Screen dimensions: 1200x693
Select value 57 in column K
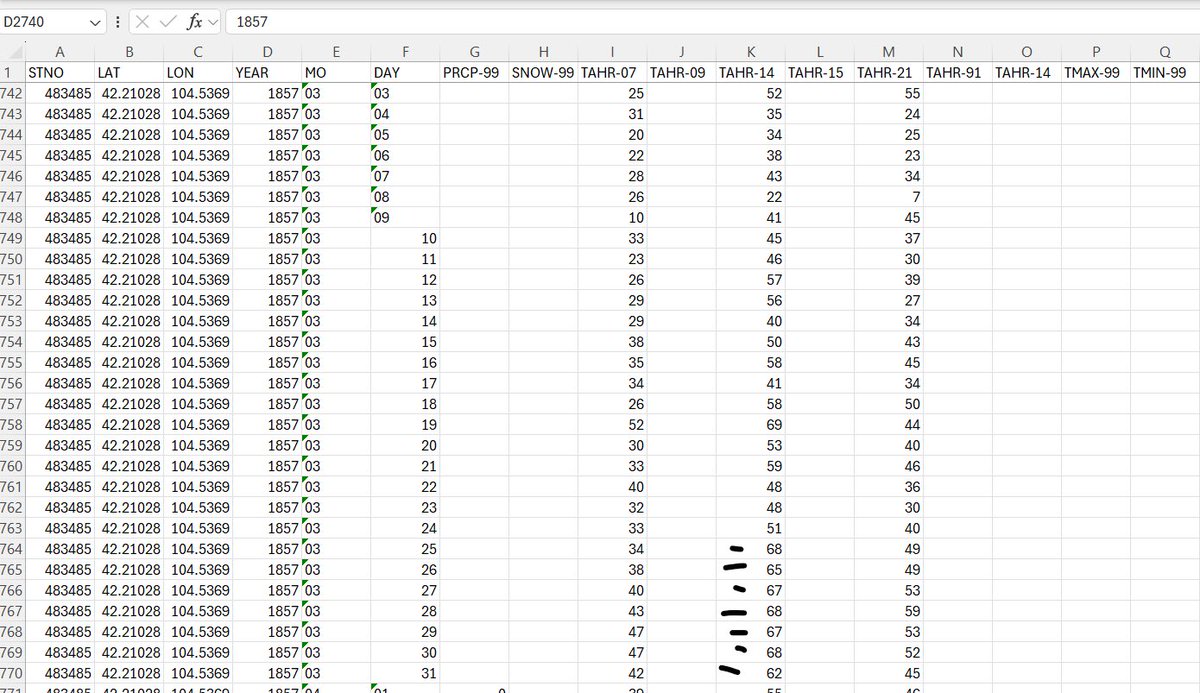[750, 280]
